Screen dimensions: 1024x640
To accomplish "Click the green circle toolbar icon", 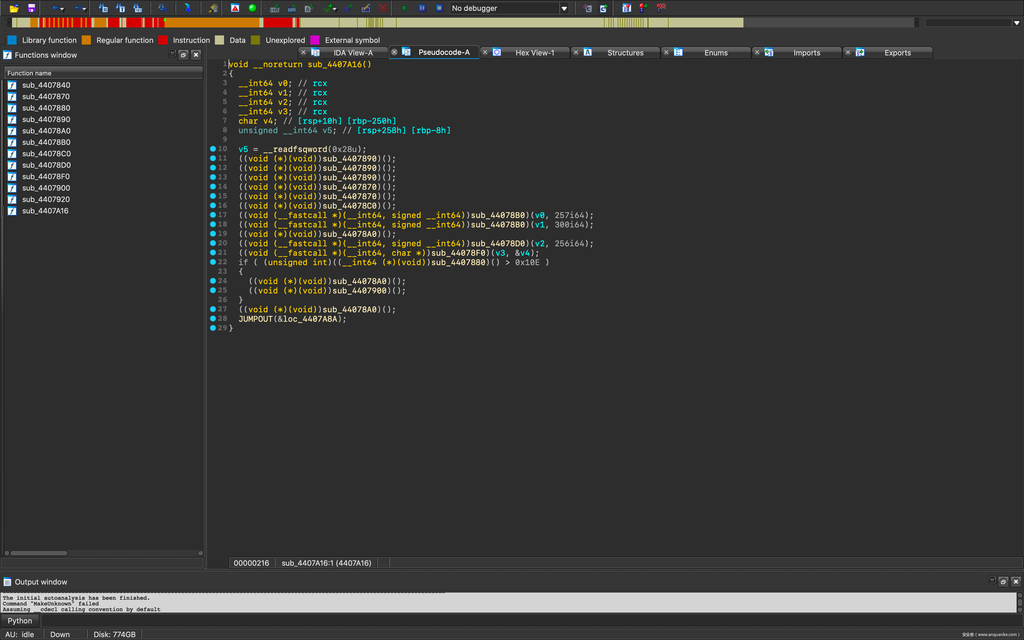I will click(x=252, y=8).
